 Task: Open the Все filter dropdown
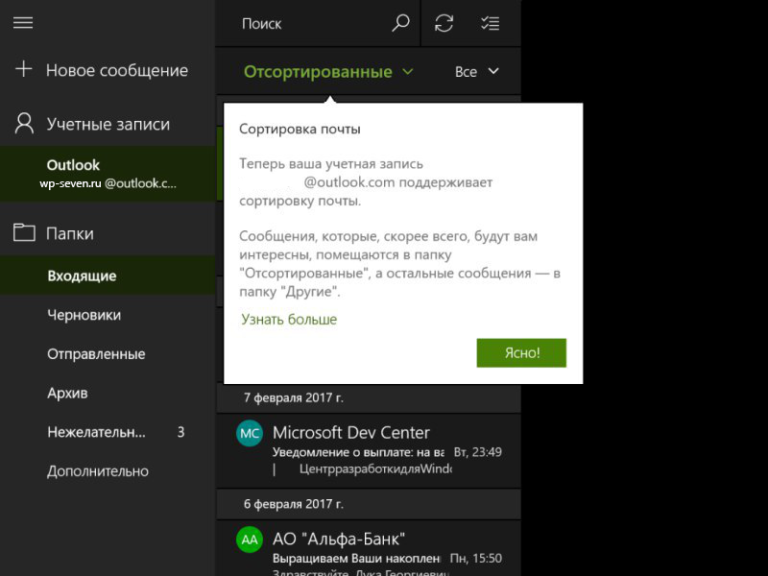tap(477, 72)
